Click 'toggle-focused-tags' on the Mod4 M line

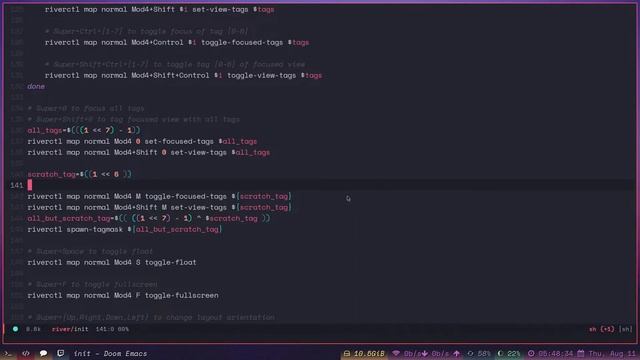[x=186, y=196]
